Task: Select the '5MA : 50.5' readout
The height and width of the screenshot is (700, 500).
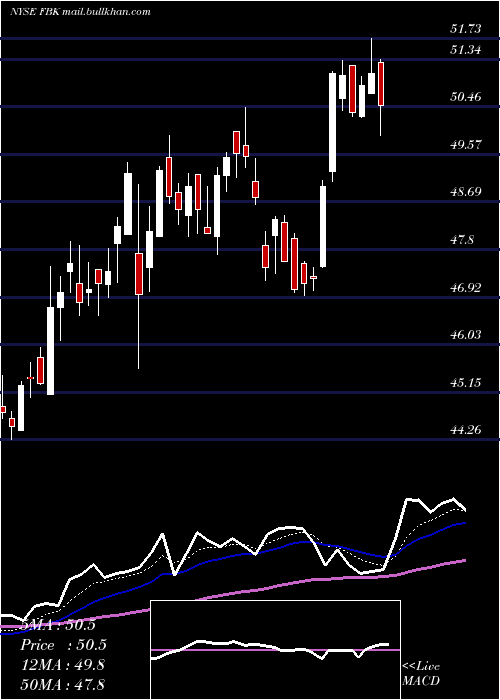Action: [x=58, y=625]
